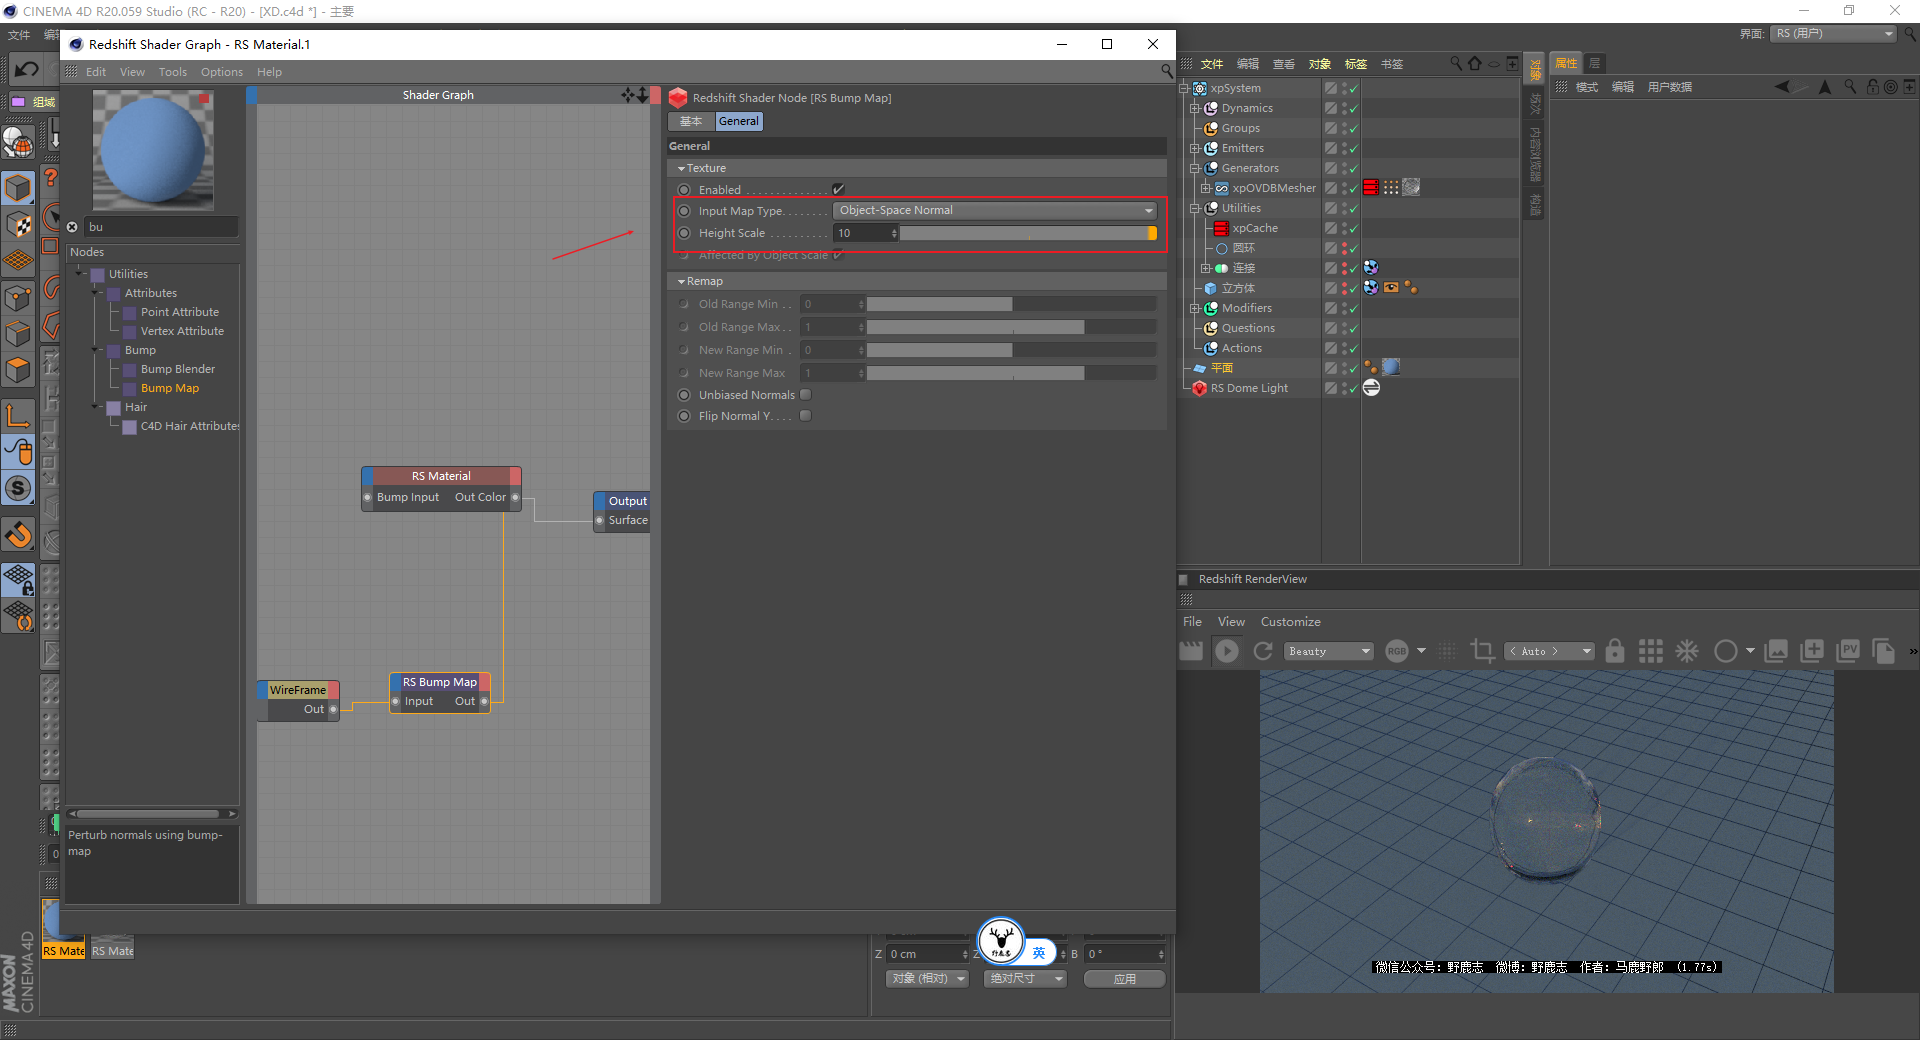Click the Height Scale slider track
Viewport: 1920px width, 1040px height.
(1028, 233)
